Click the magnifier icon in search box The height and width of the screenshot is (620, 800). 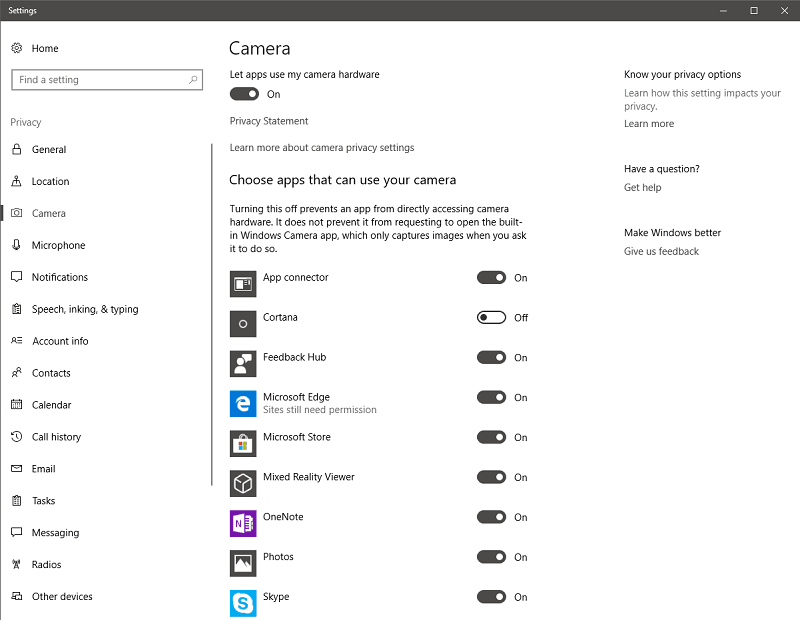tap(193, 80)
